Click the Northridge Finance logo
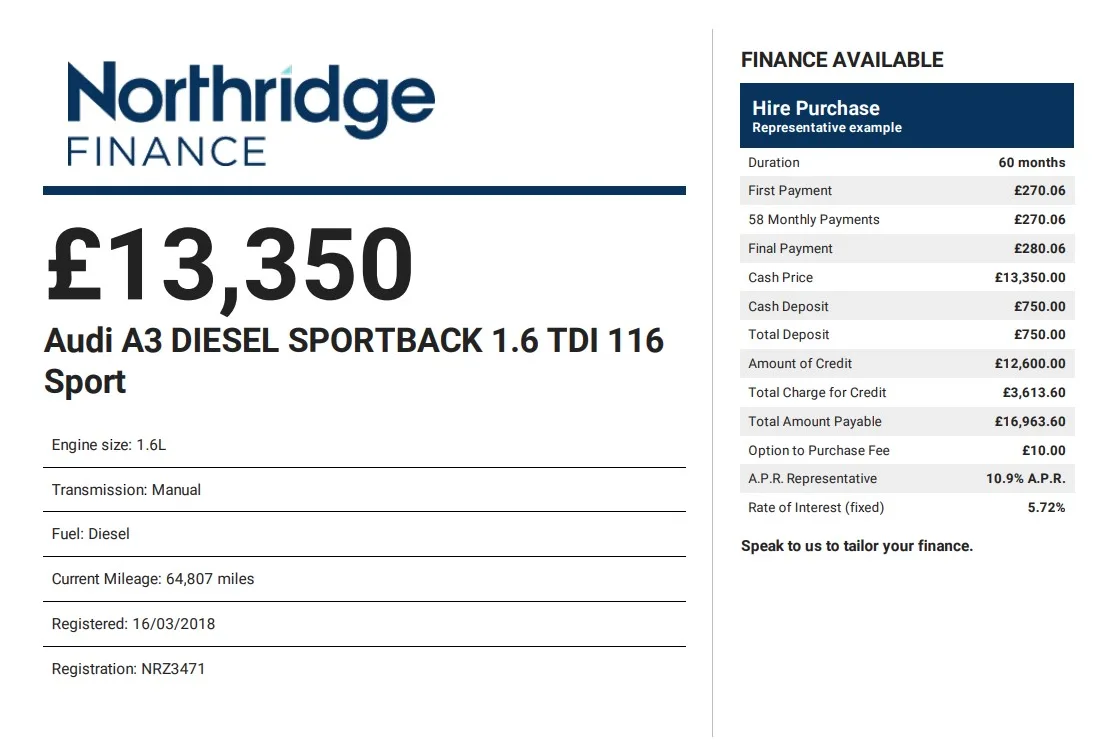The width and height of the screenshot is (1101, 750). [251, 113]
